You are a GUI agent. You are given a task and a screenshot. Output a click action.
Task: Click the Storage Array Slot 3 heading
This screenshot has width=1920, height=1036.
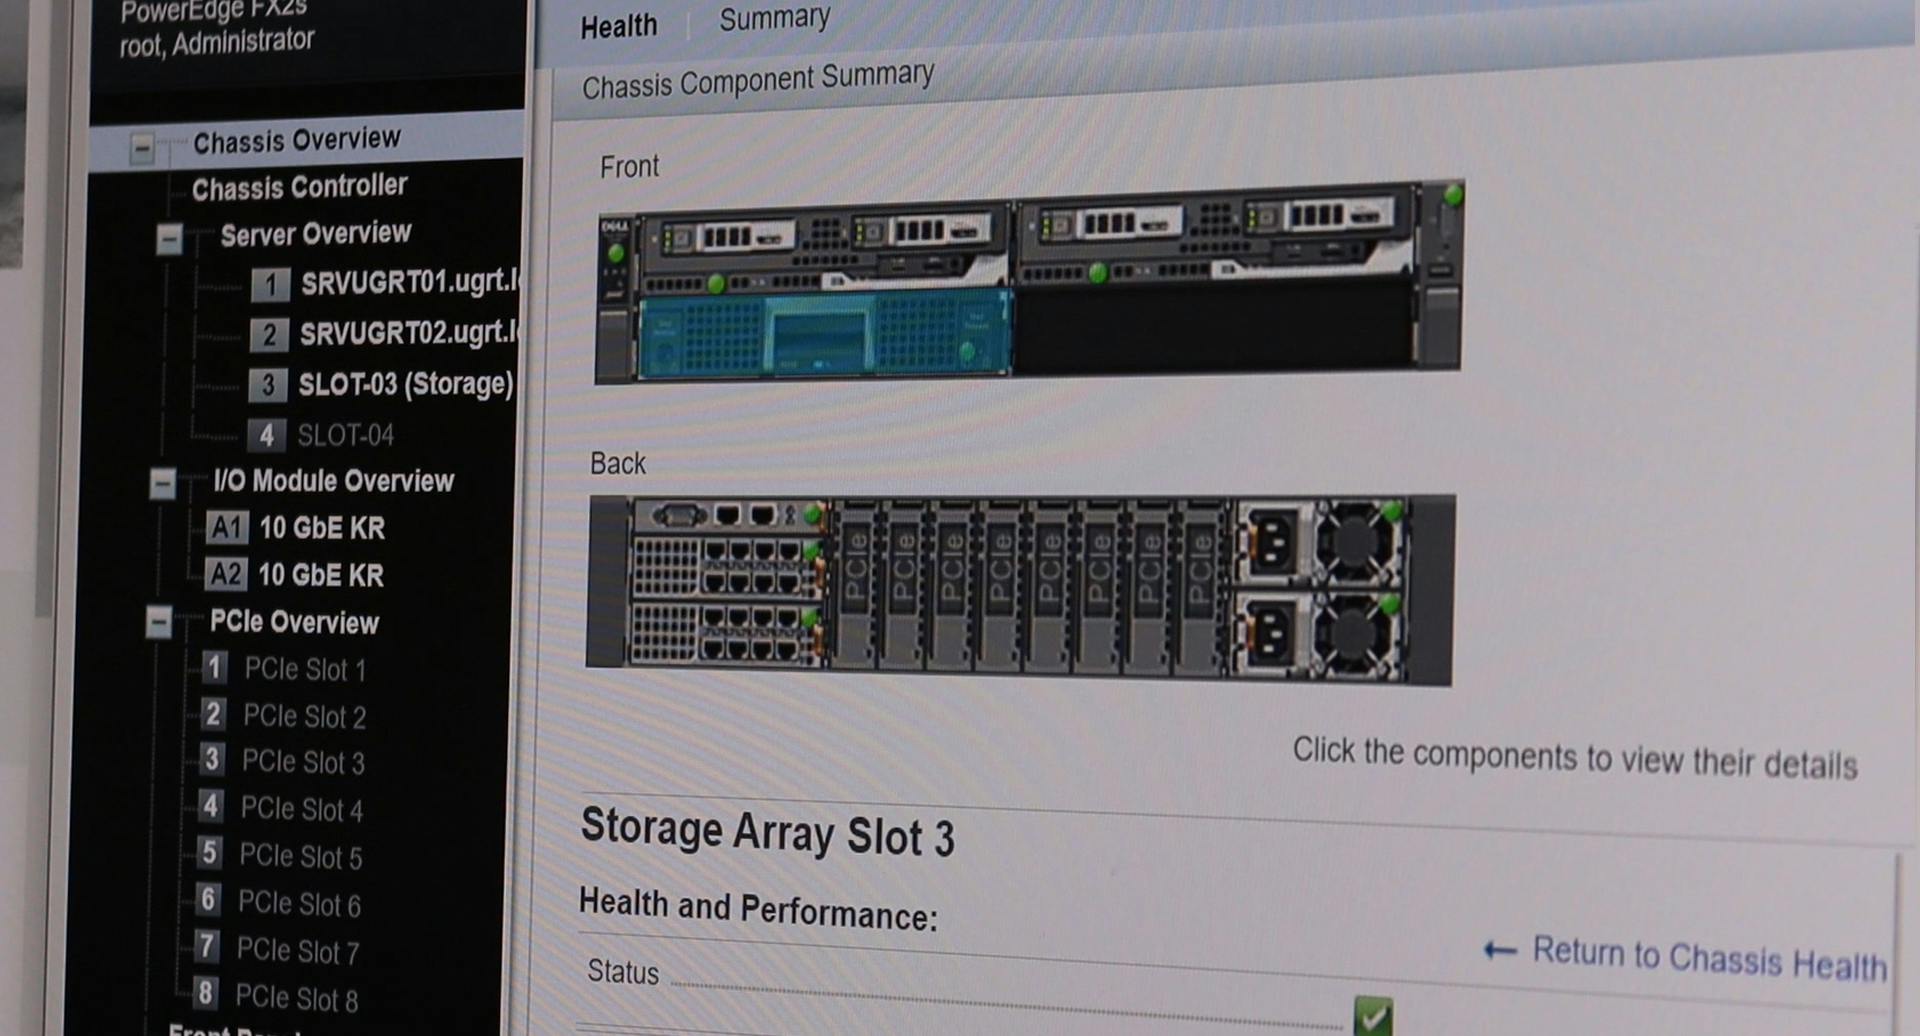pyautogui.click(x=768, y=832)
